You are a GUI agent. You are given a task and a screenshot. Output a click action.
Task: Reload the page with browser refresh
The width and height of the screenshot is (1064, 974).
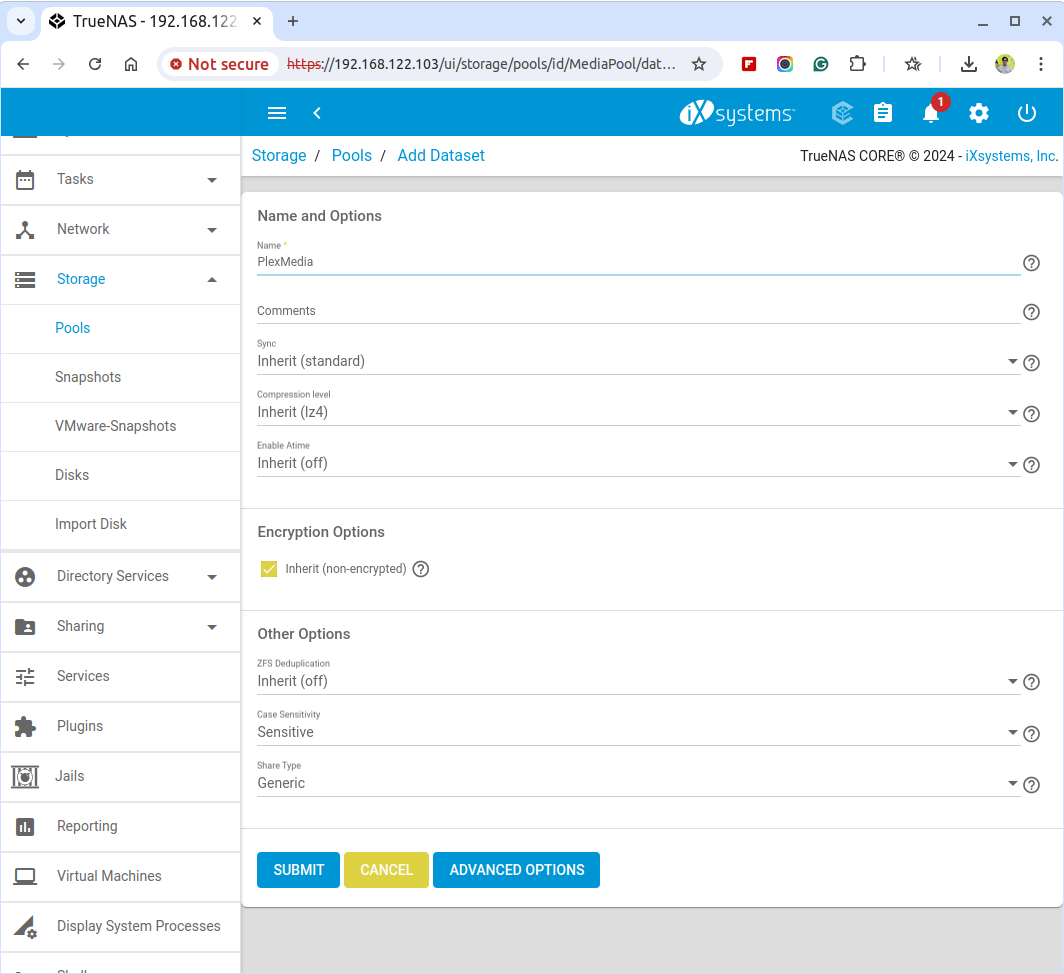[x=95, y=64]
